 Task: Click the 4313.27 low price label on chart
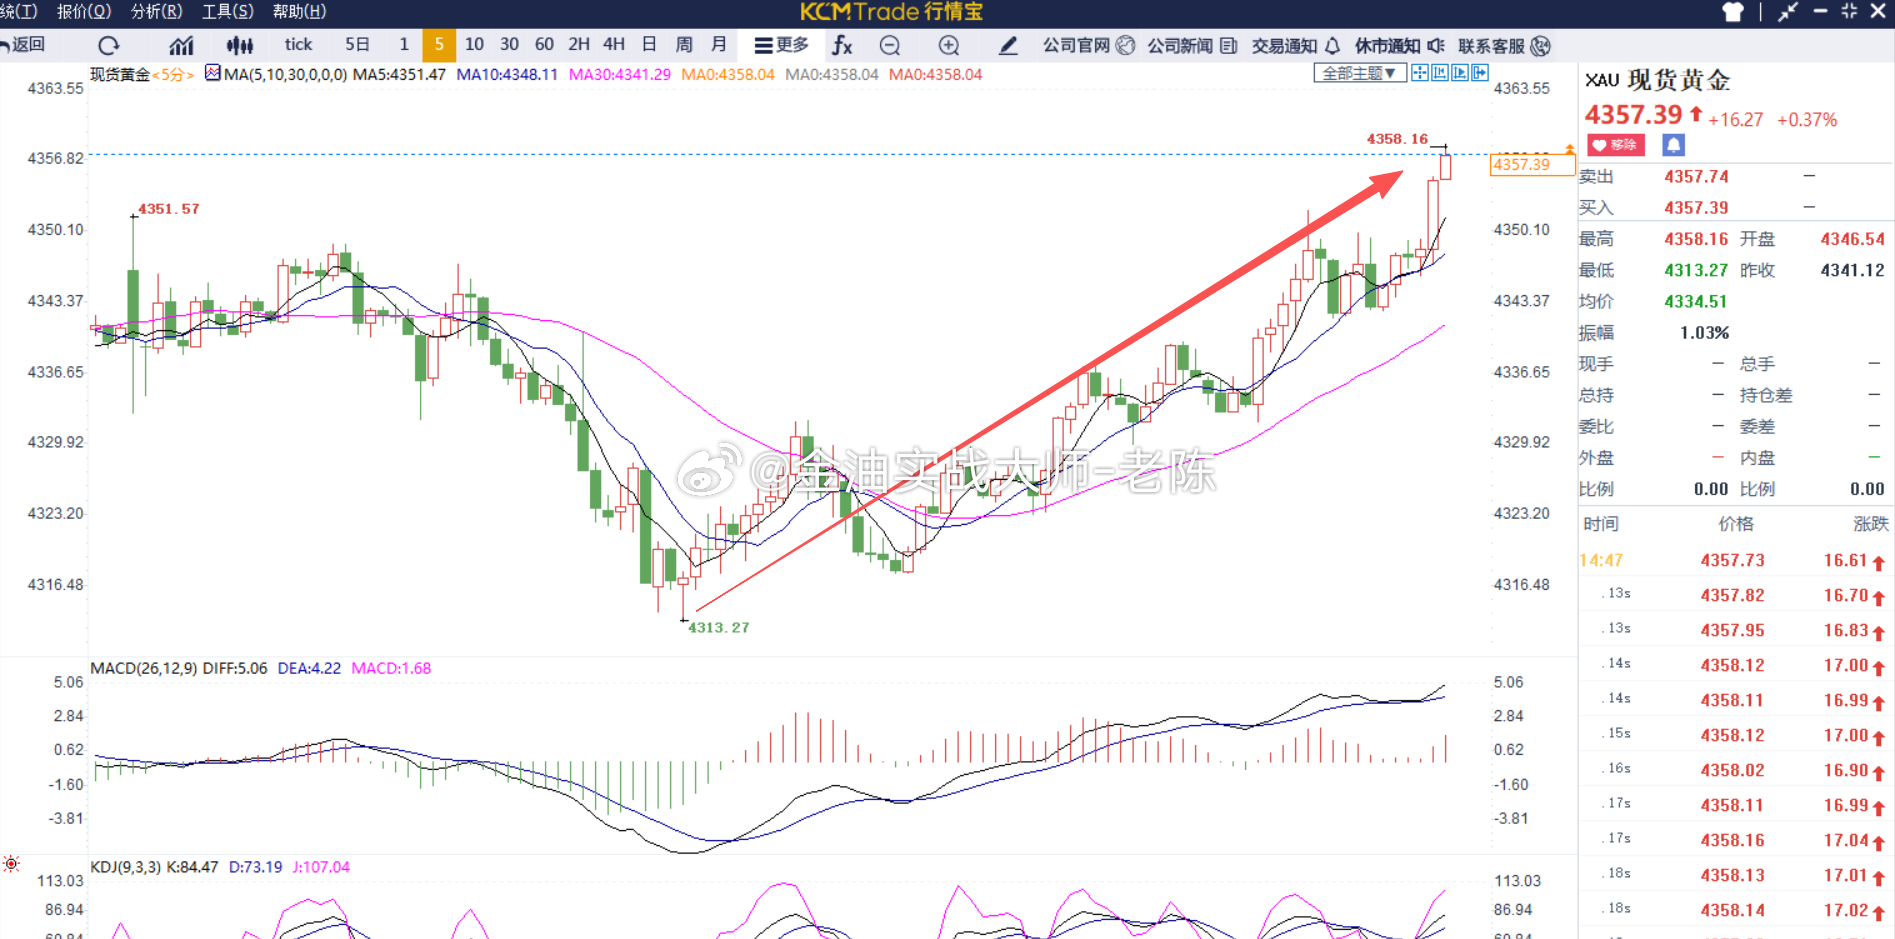tap(718, 628)
